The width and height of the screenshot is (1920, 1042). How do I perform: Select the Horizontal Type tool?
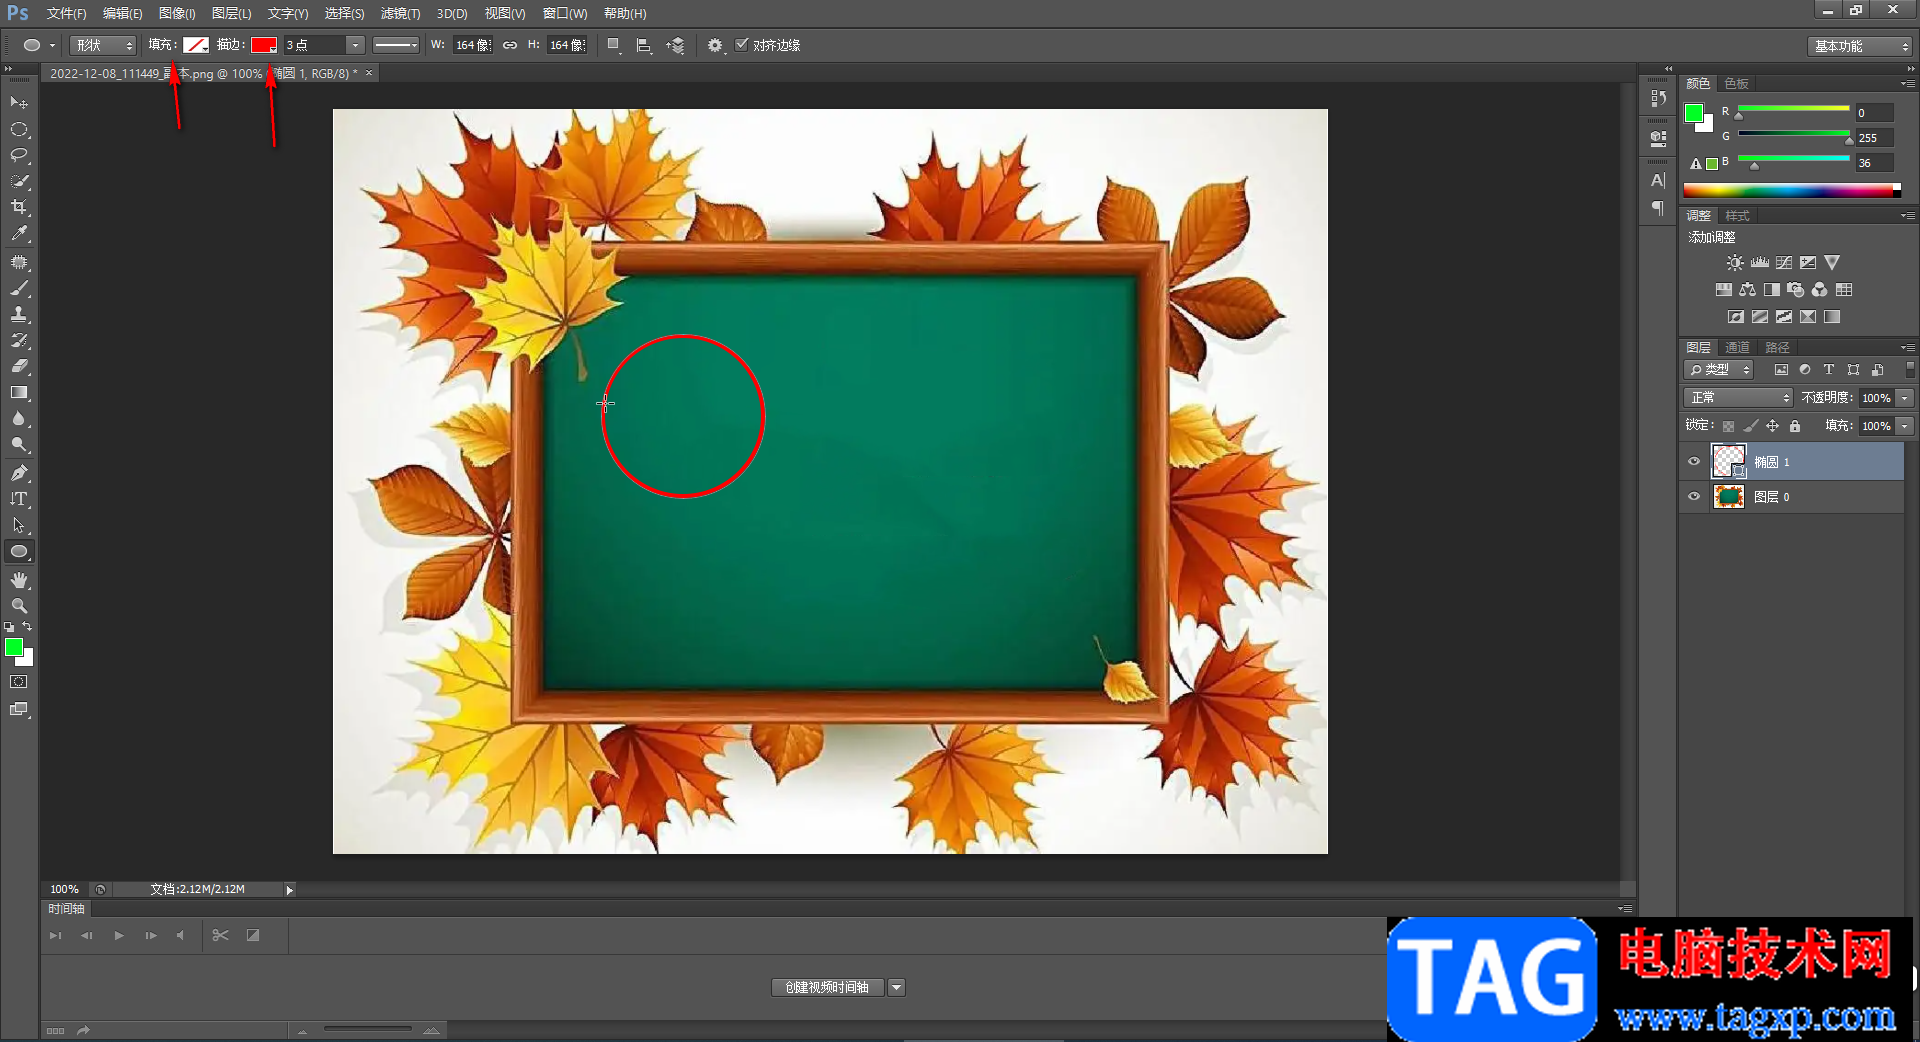click(x=19, y=499)
